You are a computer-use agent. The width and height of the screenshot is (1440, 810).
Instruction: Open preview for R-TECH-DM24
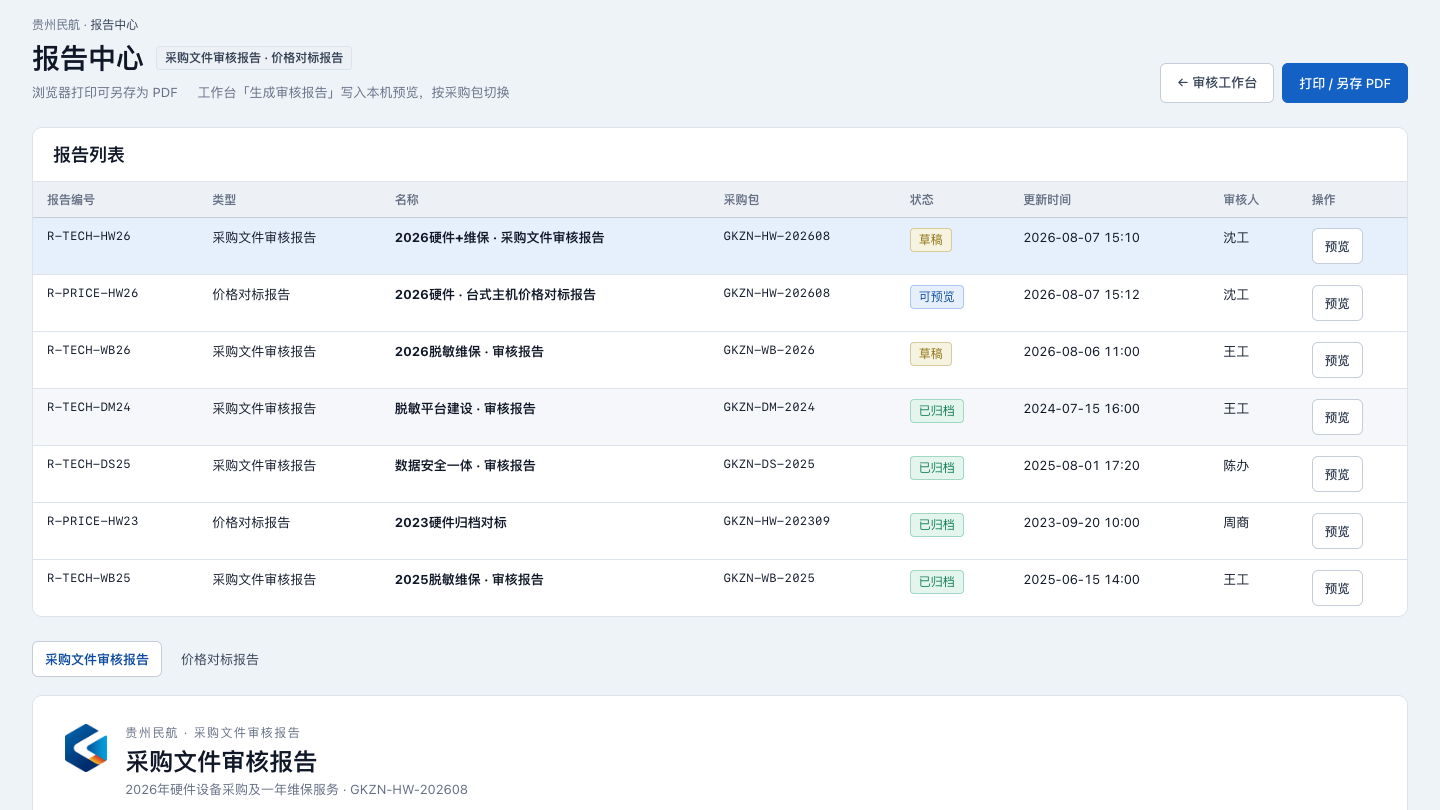[1337, 417]
